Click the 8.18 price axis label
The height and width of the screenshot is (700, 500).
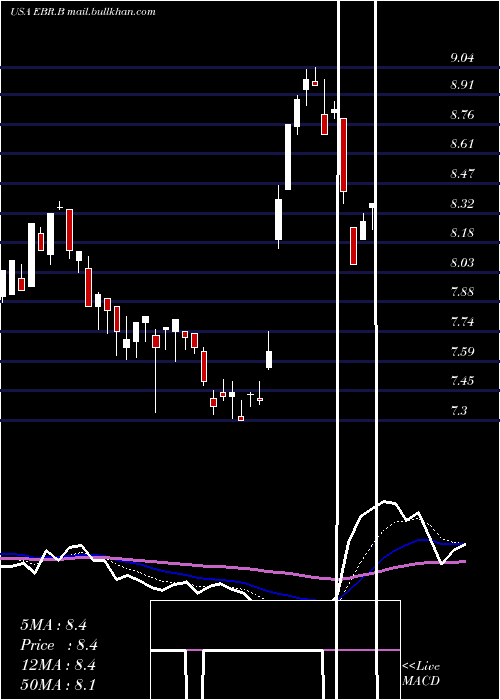(462, 233)
